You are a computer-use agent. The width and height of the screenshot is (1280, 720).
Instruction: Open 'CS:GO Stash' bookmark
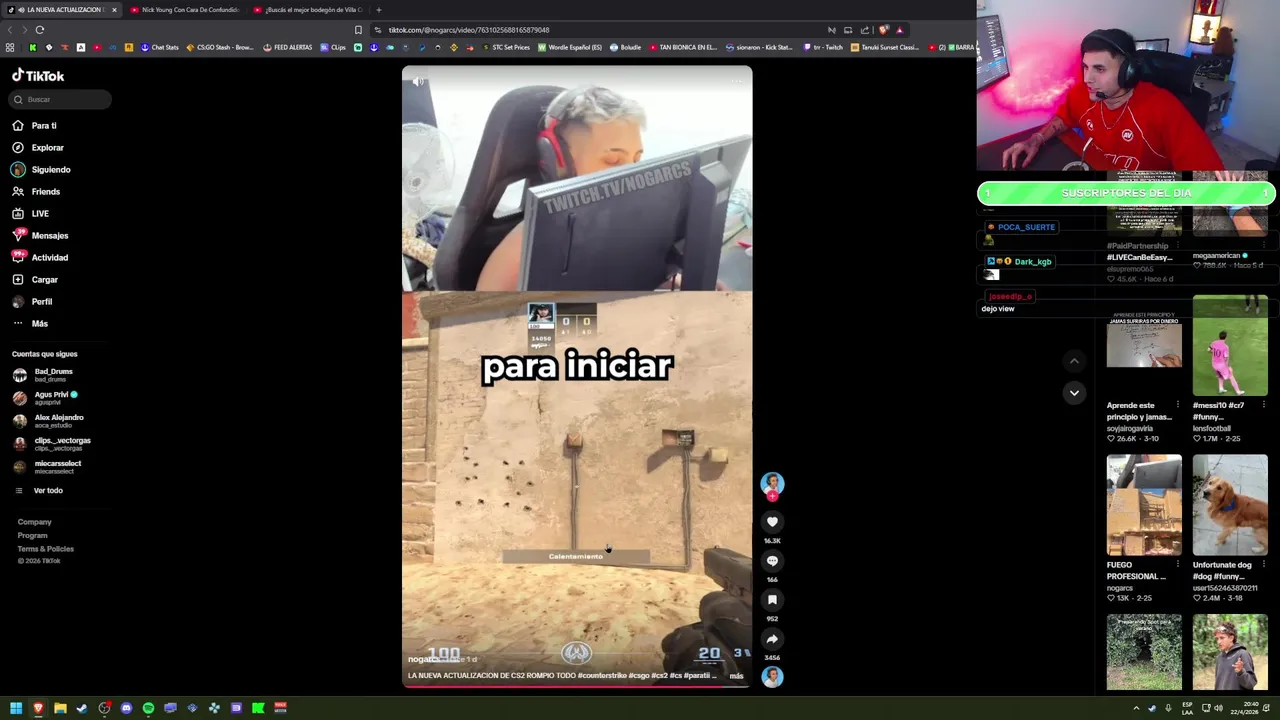220,47
